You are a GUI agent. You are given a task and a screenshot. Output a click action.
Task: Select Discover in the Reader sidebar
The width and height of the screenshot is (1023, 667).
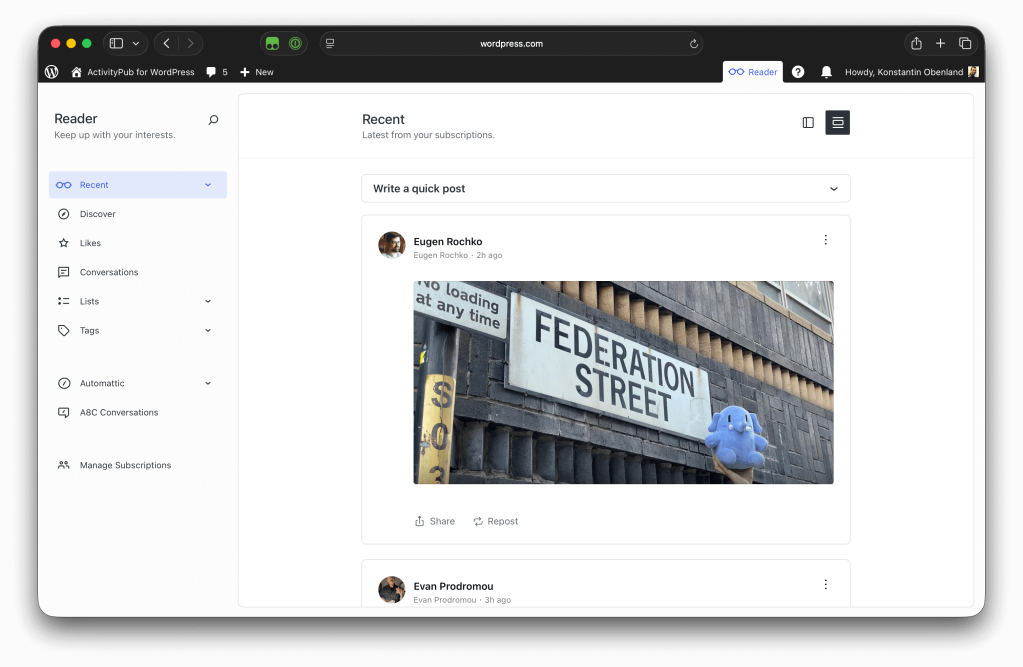98,214
